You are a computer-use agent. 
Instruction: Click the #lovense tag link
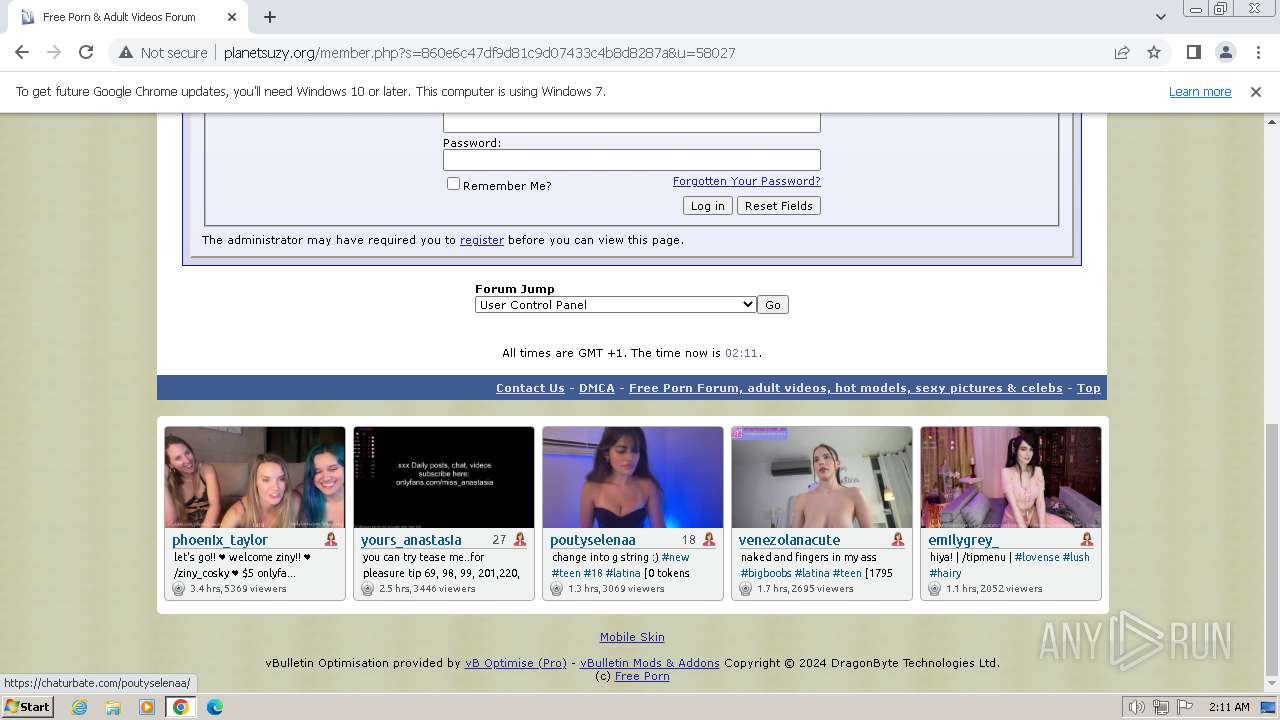coord(1036,557)
